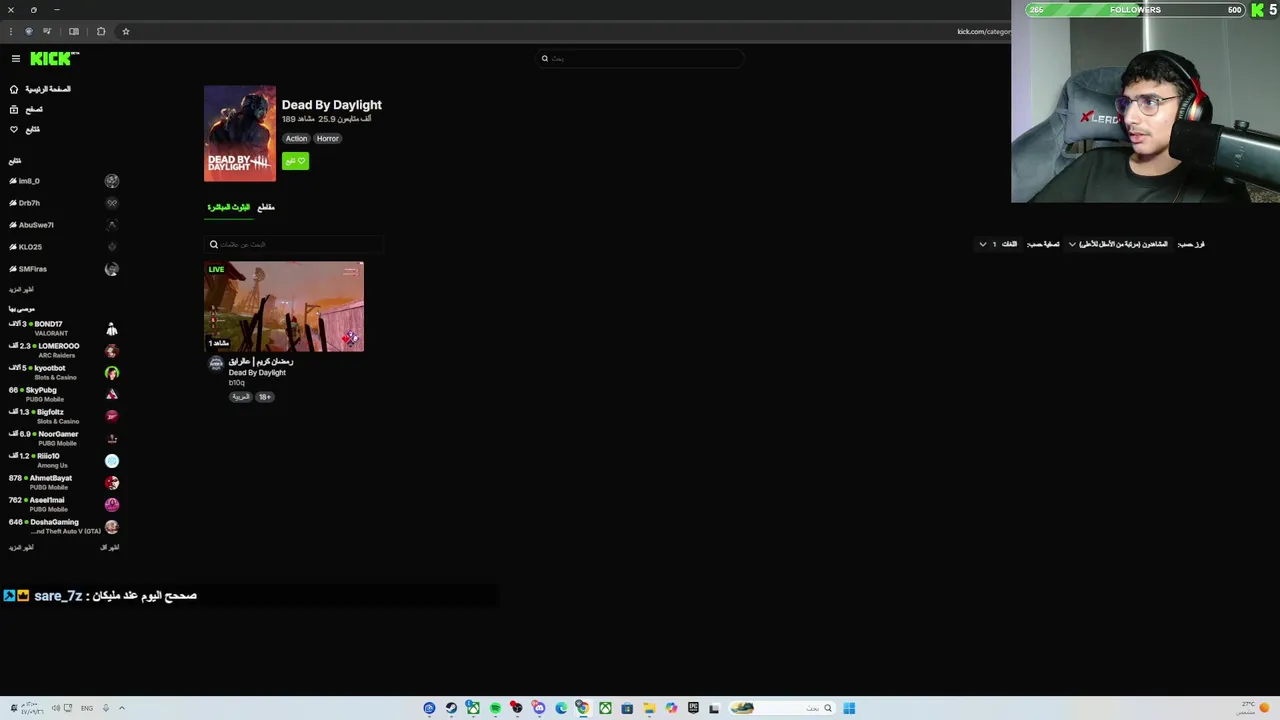Open streamer name b10q link
The image size is (1280, 720).
coord(236,383)
